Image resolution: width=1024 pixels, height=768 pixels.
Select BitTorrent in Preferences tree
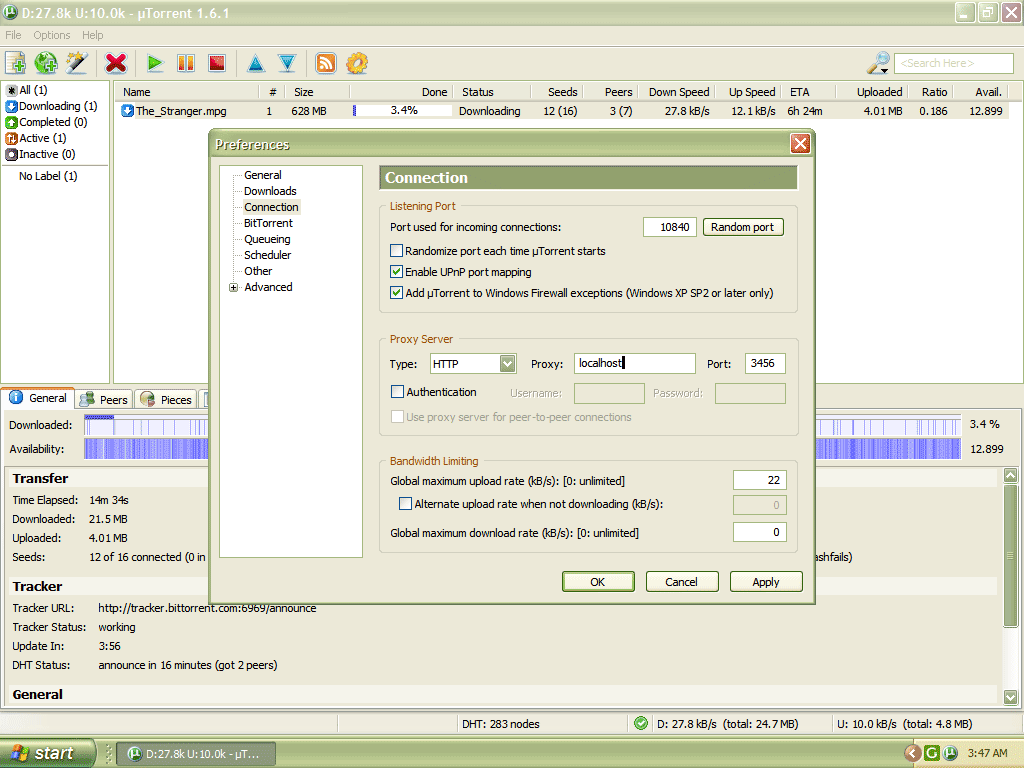click(x=268, y=223)
